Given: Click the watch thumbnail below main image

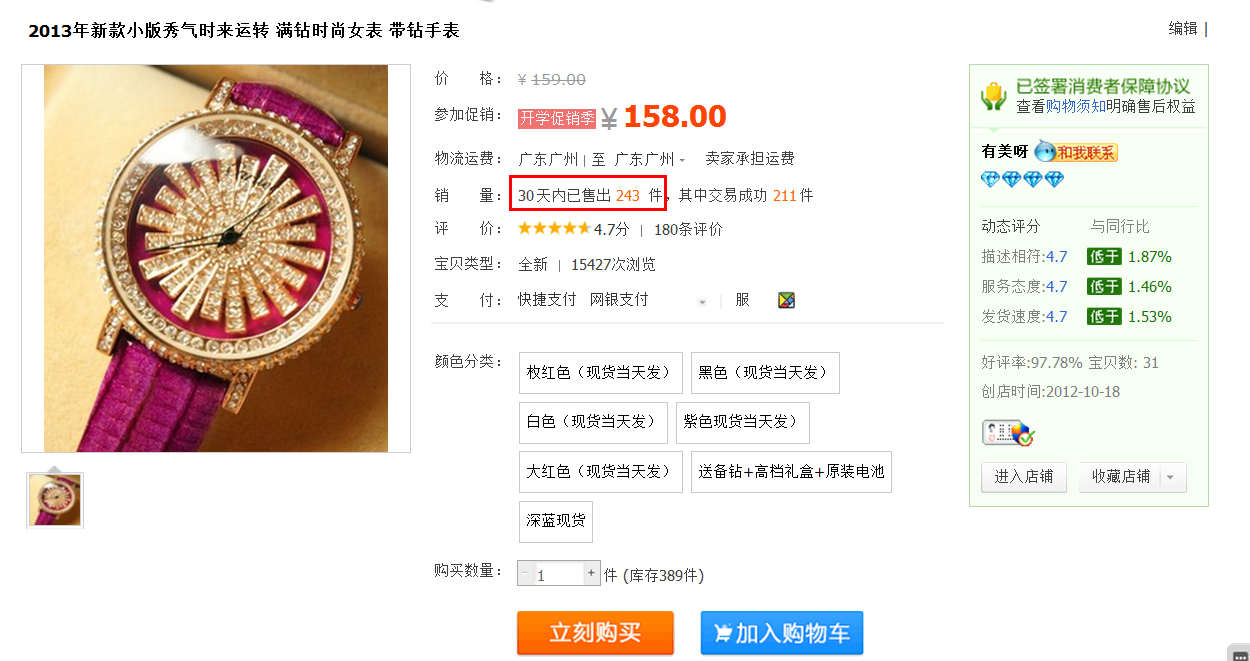Looking at the screenshot, I should click(55, 499).
